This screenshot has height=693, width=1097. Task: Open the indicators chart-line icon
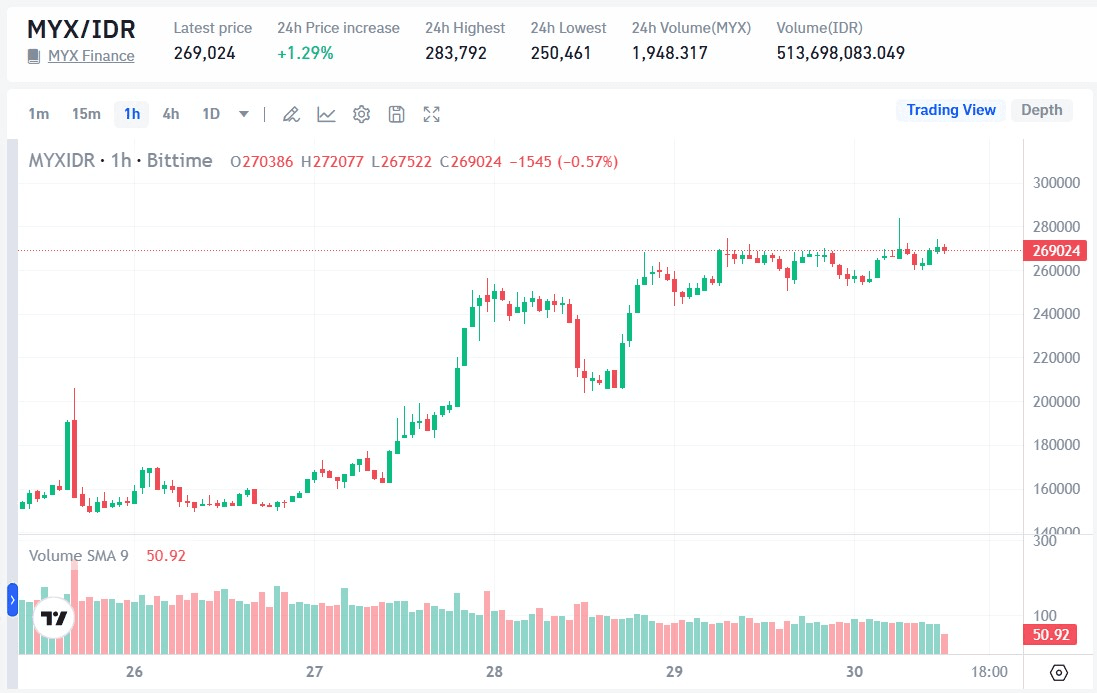[326, 114]
